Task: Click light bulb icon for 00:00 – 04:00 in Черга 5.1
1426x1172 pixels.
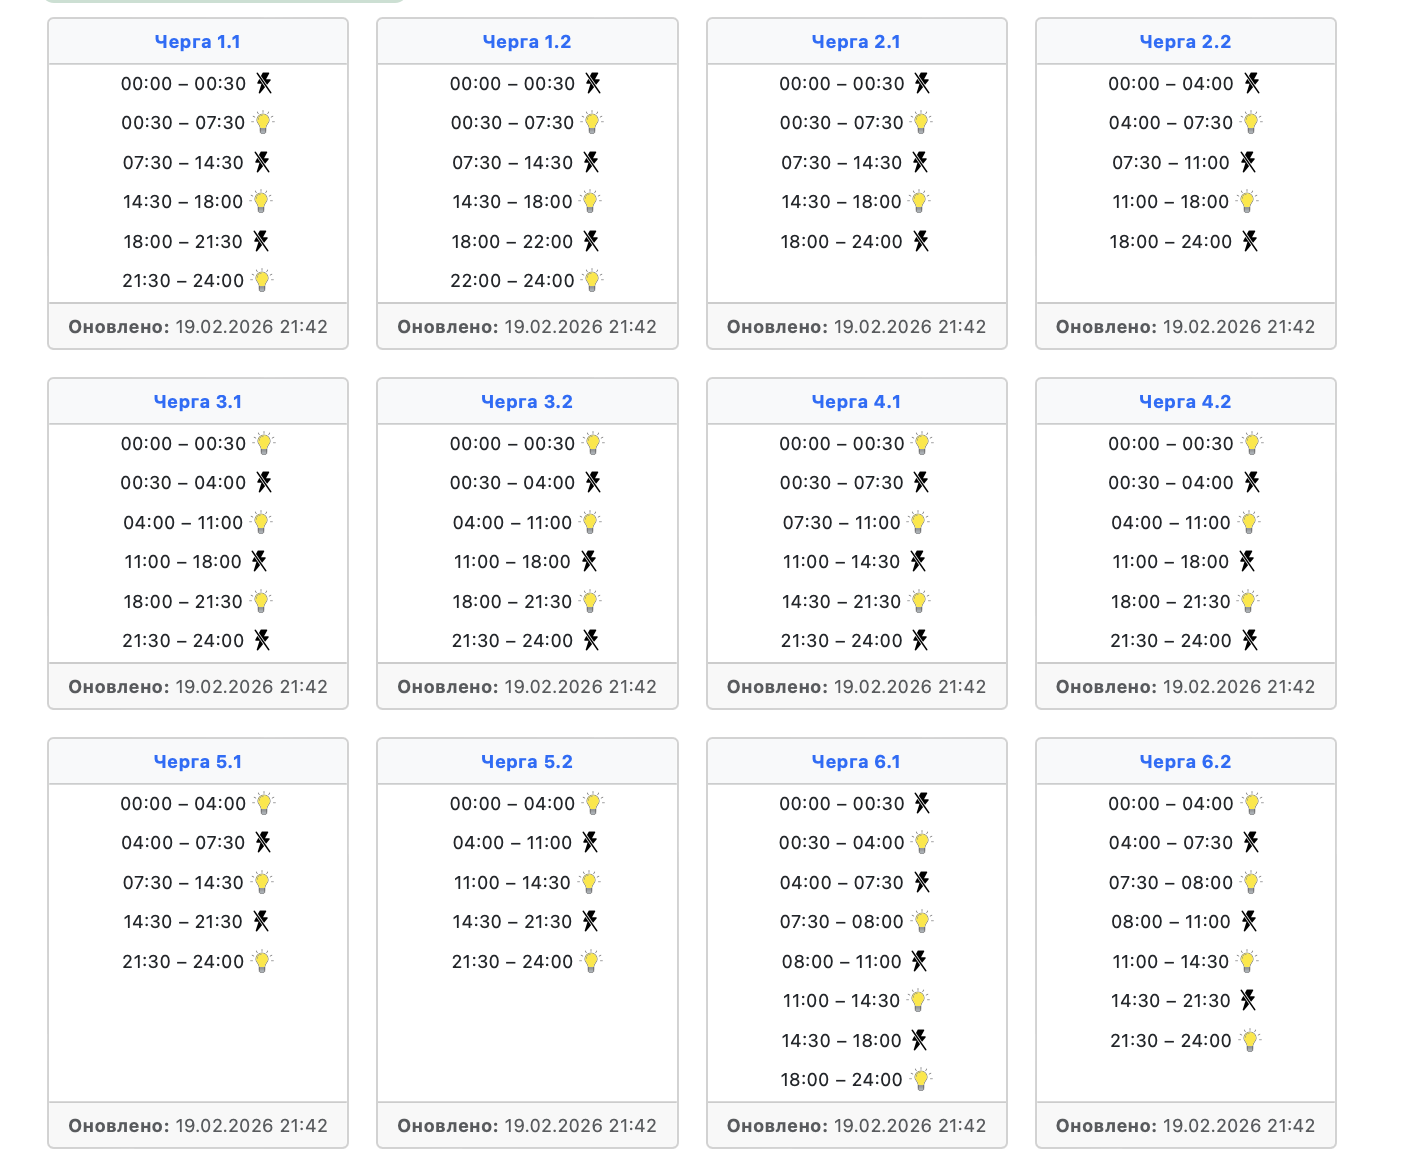Action: click(264, 804)
